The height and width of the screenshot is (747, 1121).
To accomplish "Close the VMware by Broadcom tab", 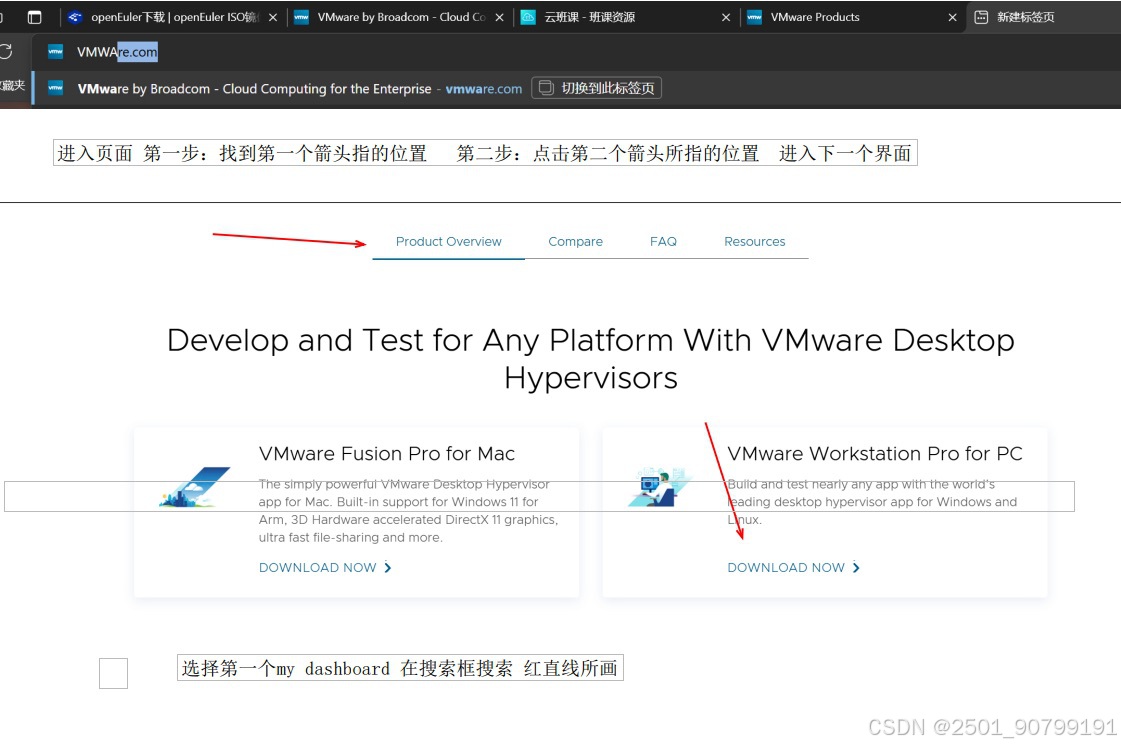I will (499, 17).
